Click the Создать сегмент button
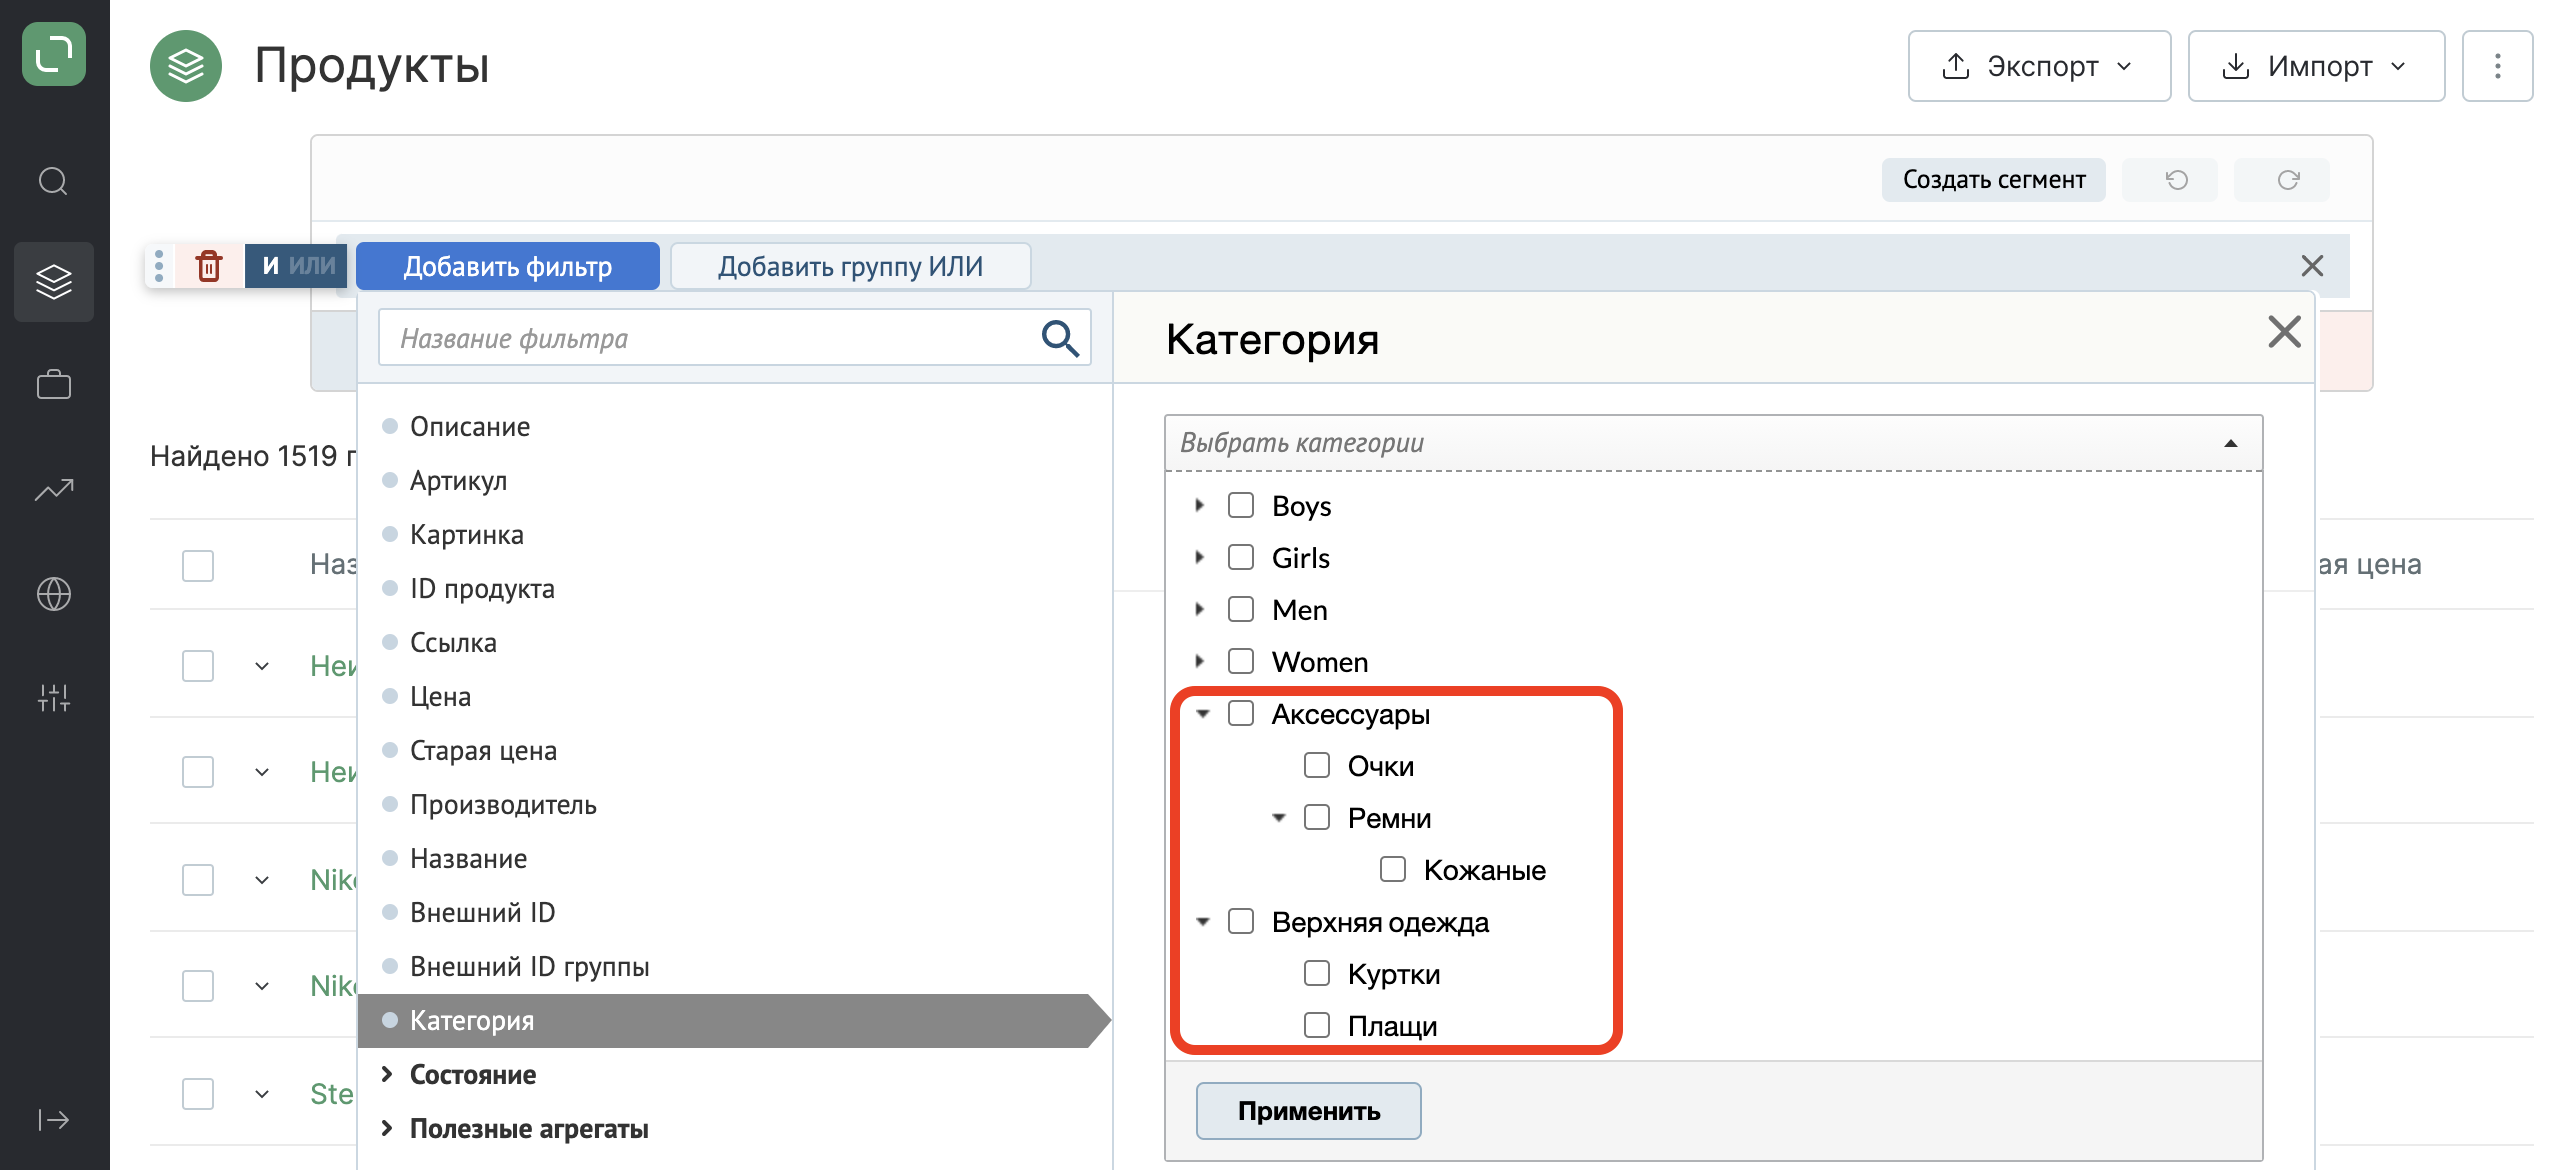The height and width of the screenshot is (1170, 2574). [1993, 180]
